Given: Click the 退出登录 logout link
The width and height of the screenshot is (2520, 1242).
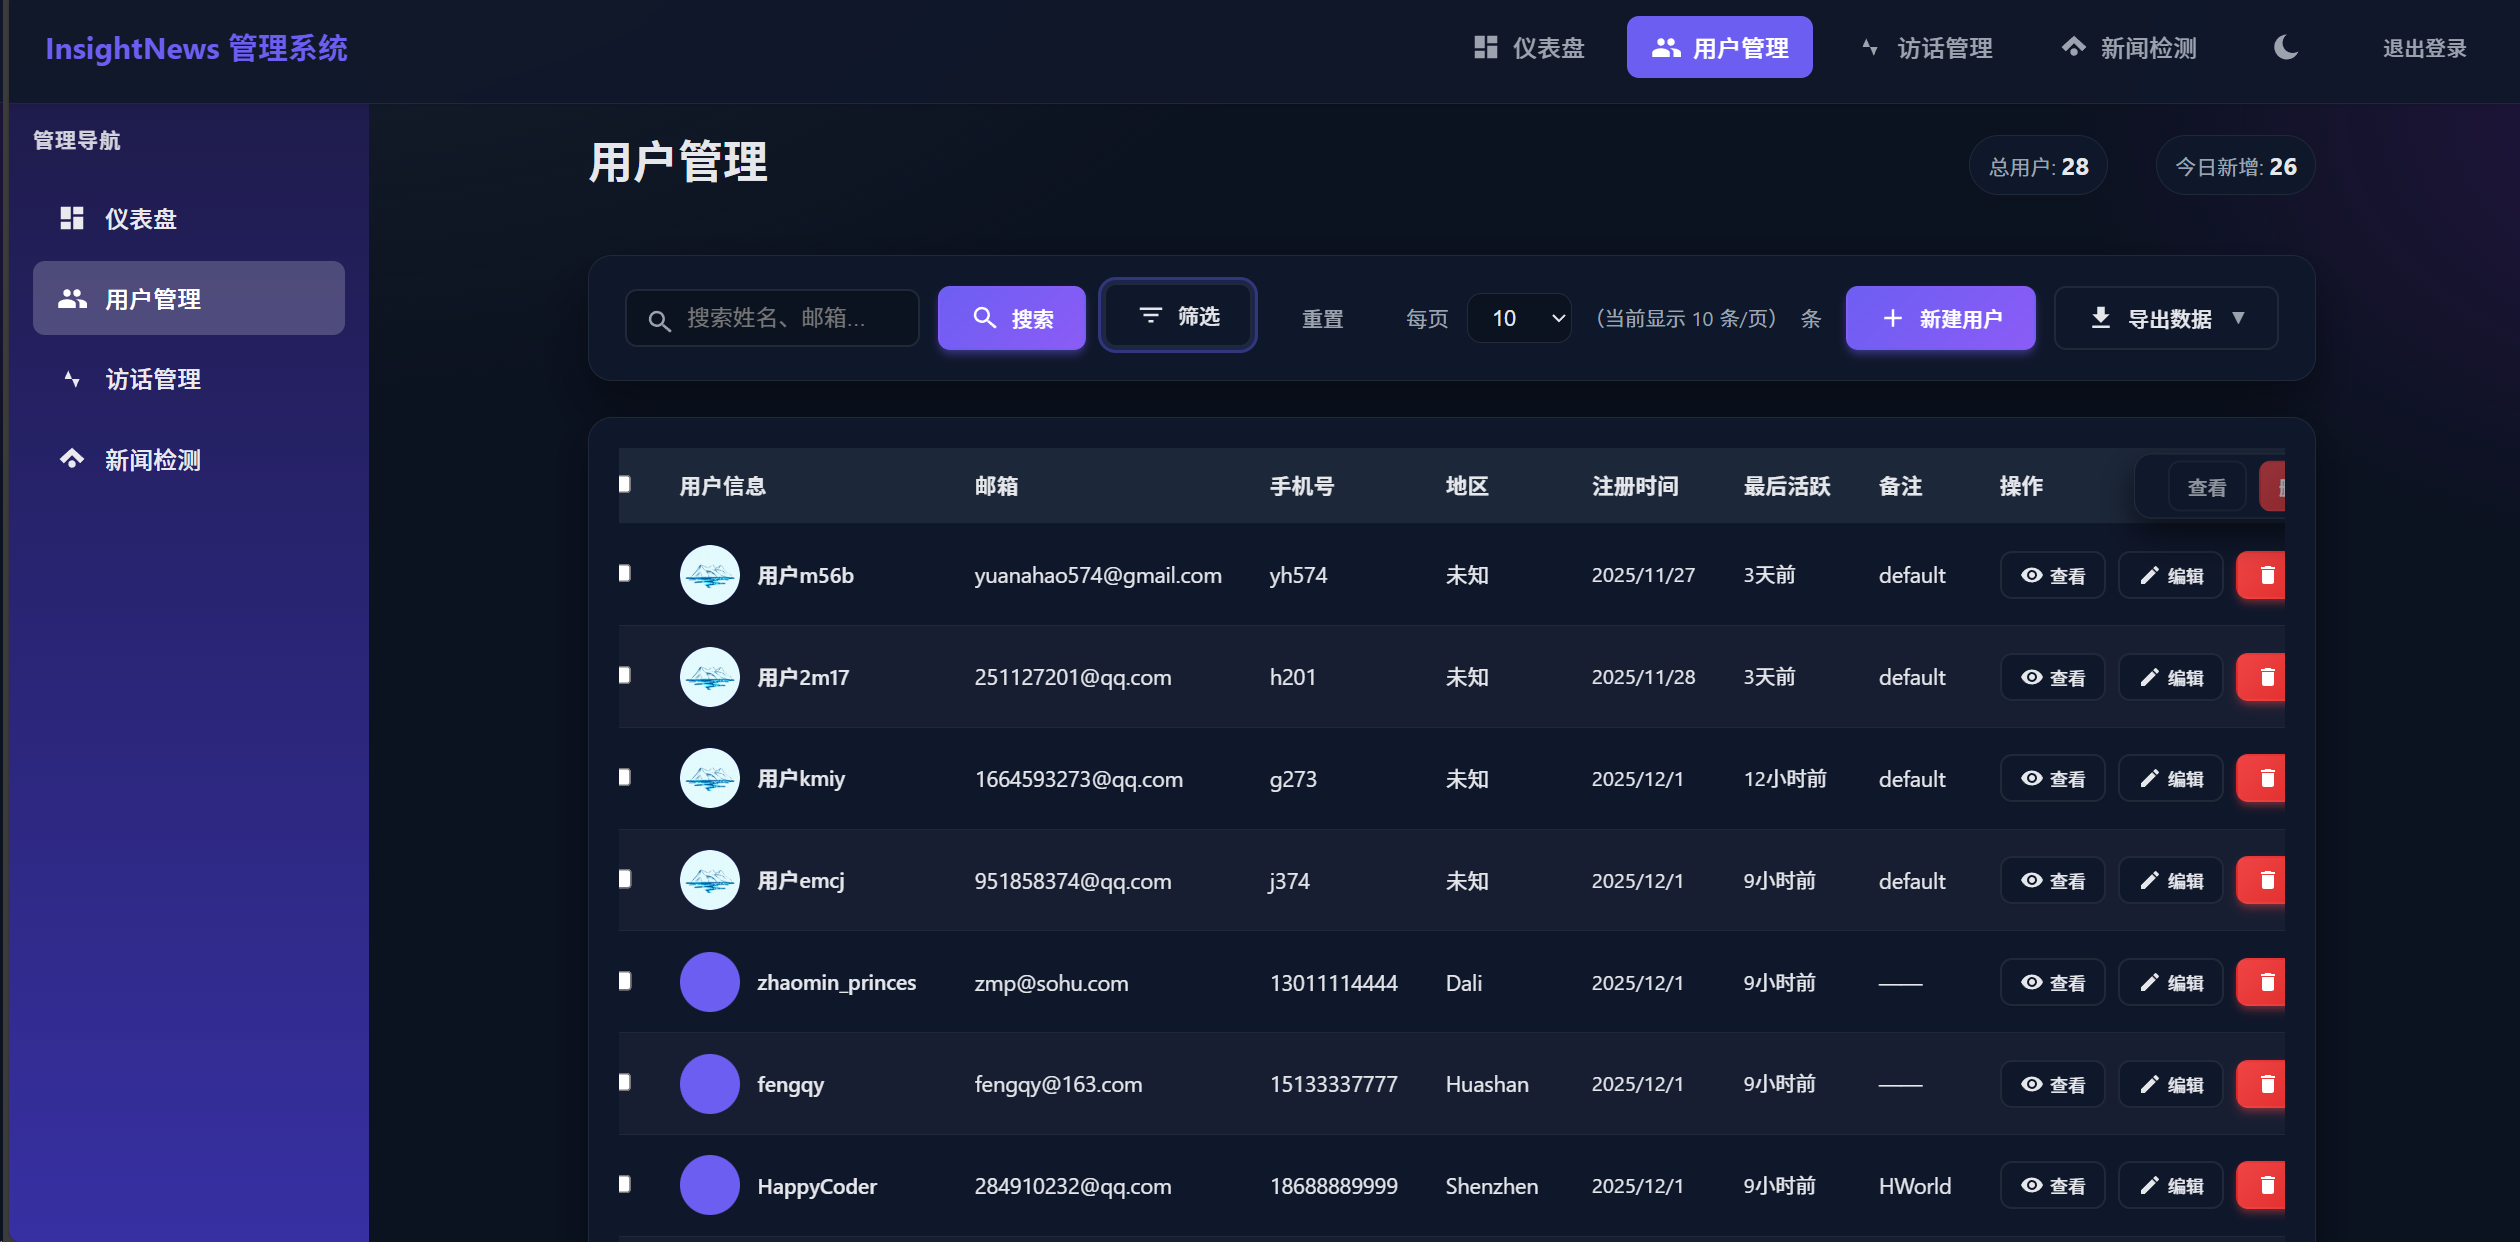Looking at the screenshot, I should 2424,48.
